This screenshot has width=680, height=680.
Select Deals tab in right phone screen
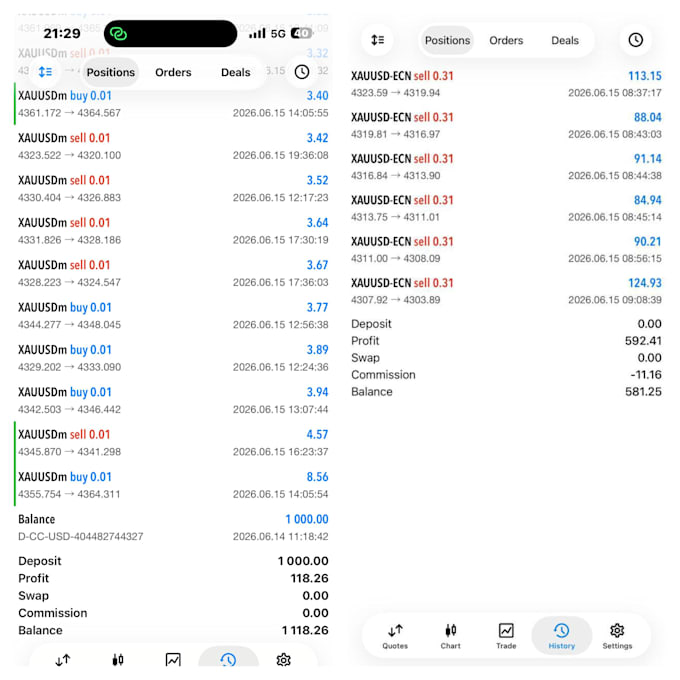click(x=565, y=40)
